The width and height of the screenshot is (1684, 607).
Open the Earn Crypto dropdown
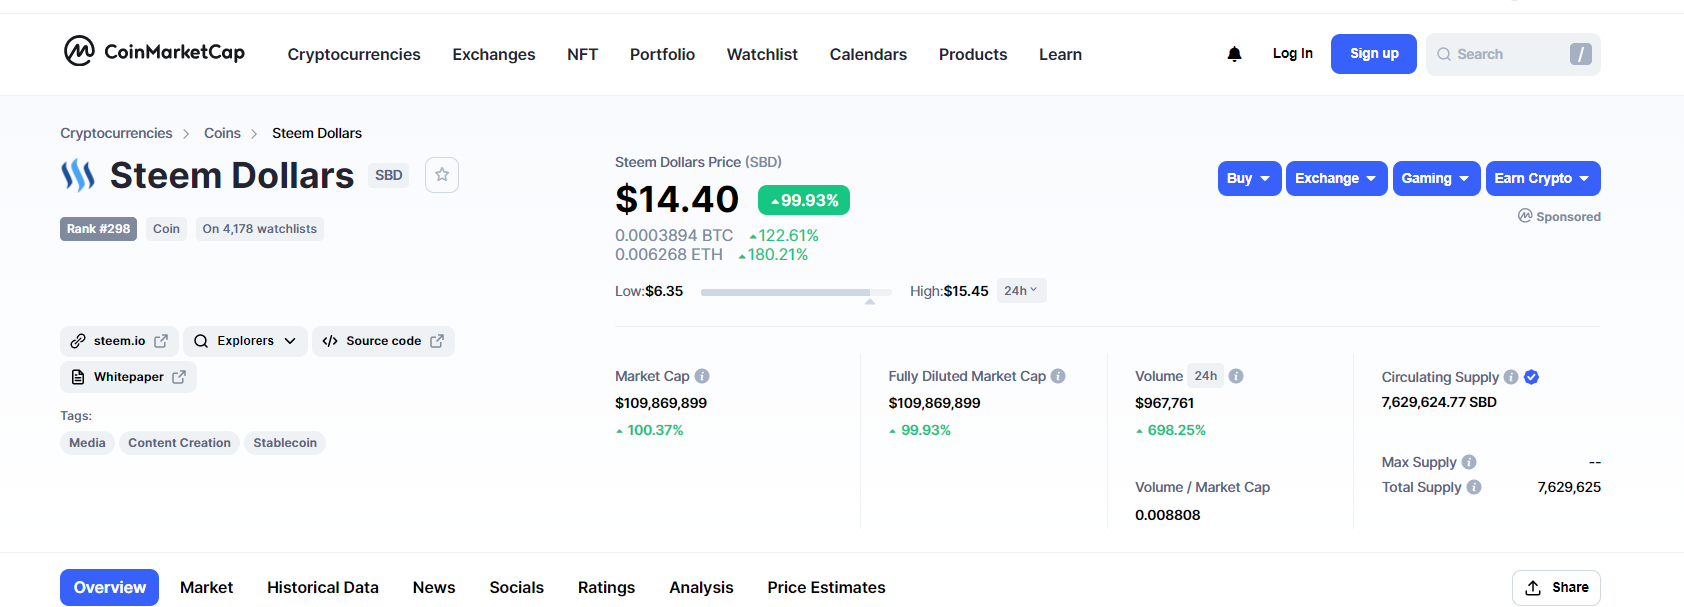(1542, 178)
